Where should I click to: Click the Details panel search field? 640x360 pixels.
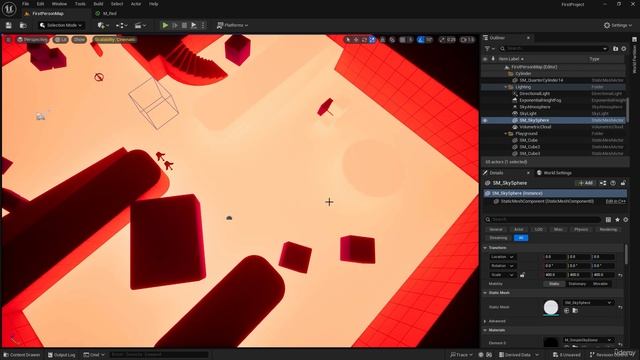click(x=542, y=220)
